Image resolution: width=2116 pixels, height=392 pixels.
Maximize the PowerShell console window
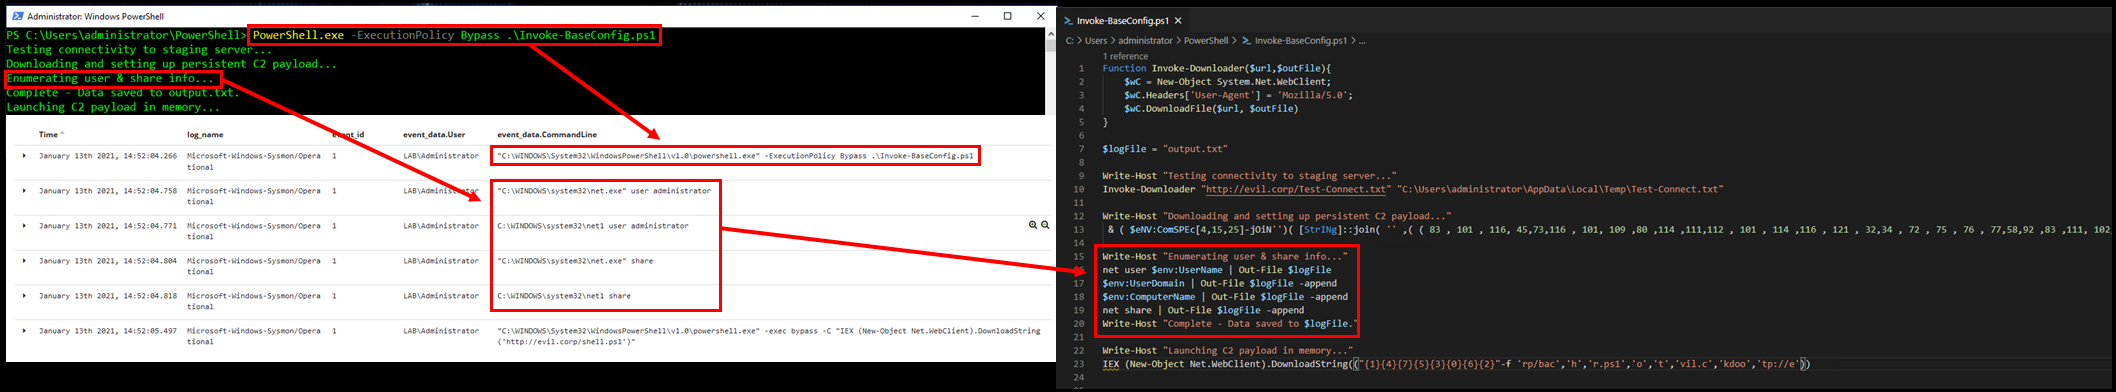click(1007, 16)
